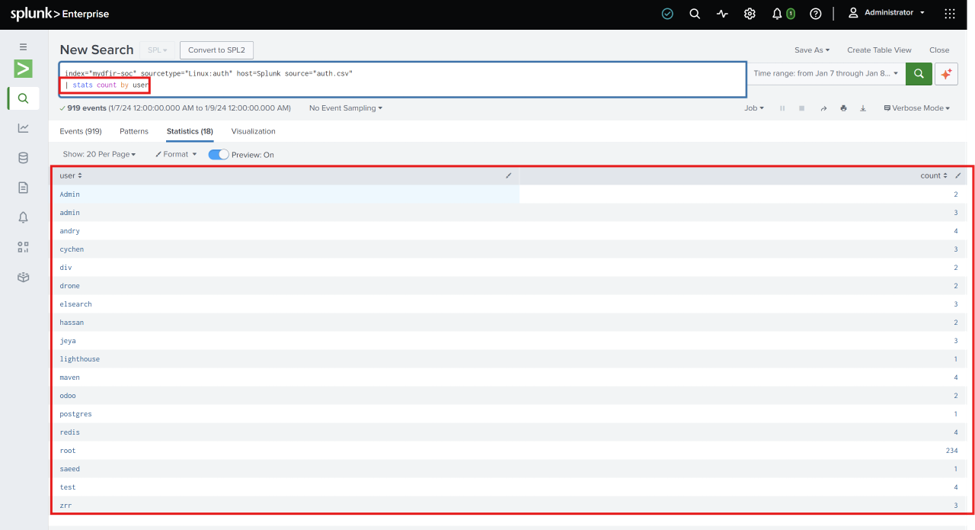Open the time range picker
The image size is (975, 530).
click(826, 73)
